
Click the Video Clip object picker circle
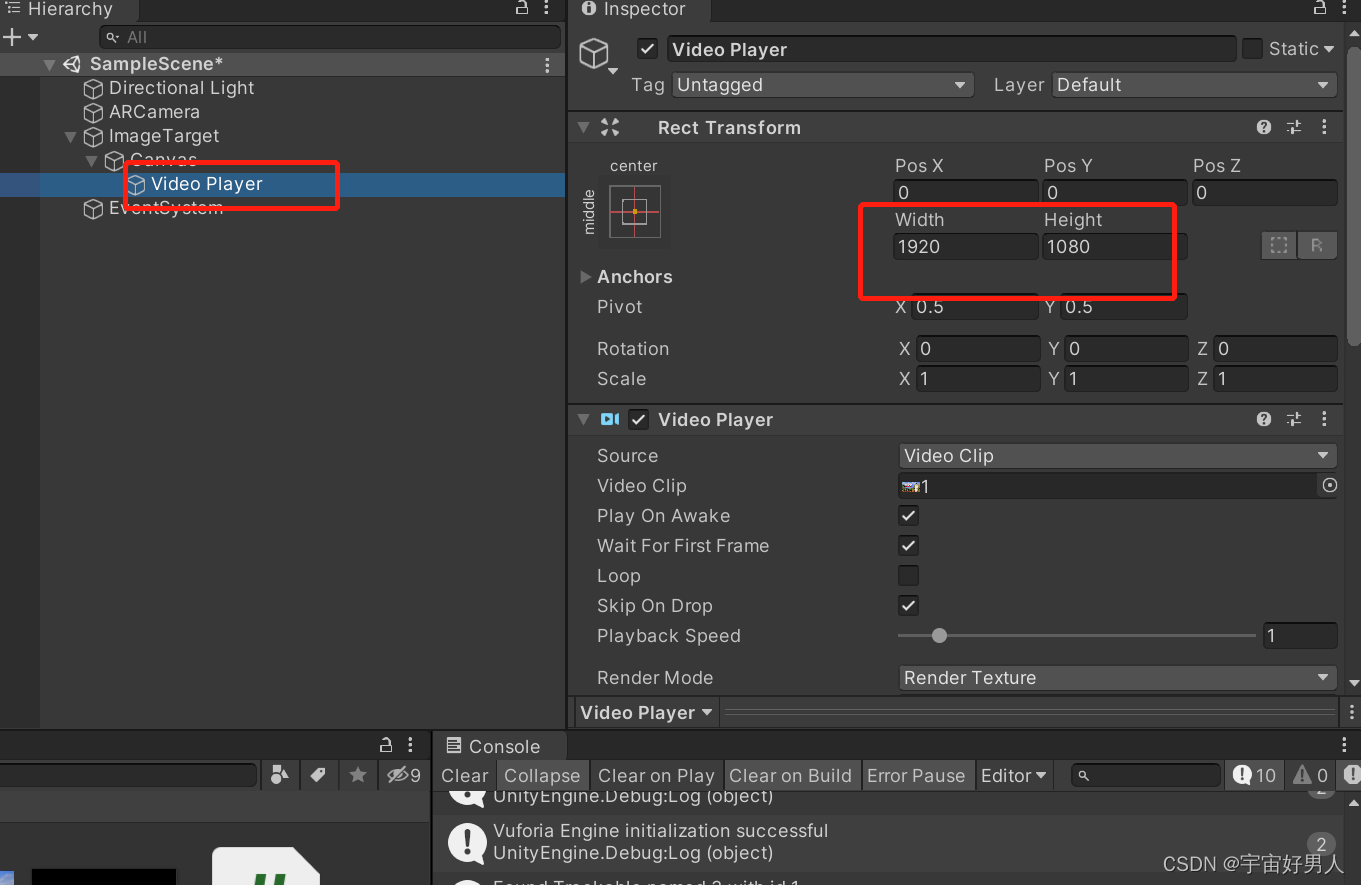tap(1329, 485)
